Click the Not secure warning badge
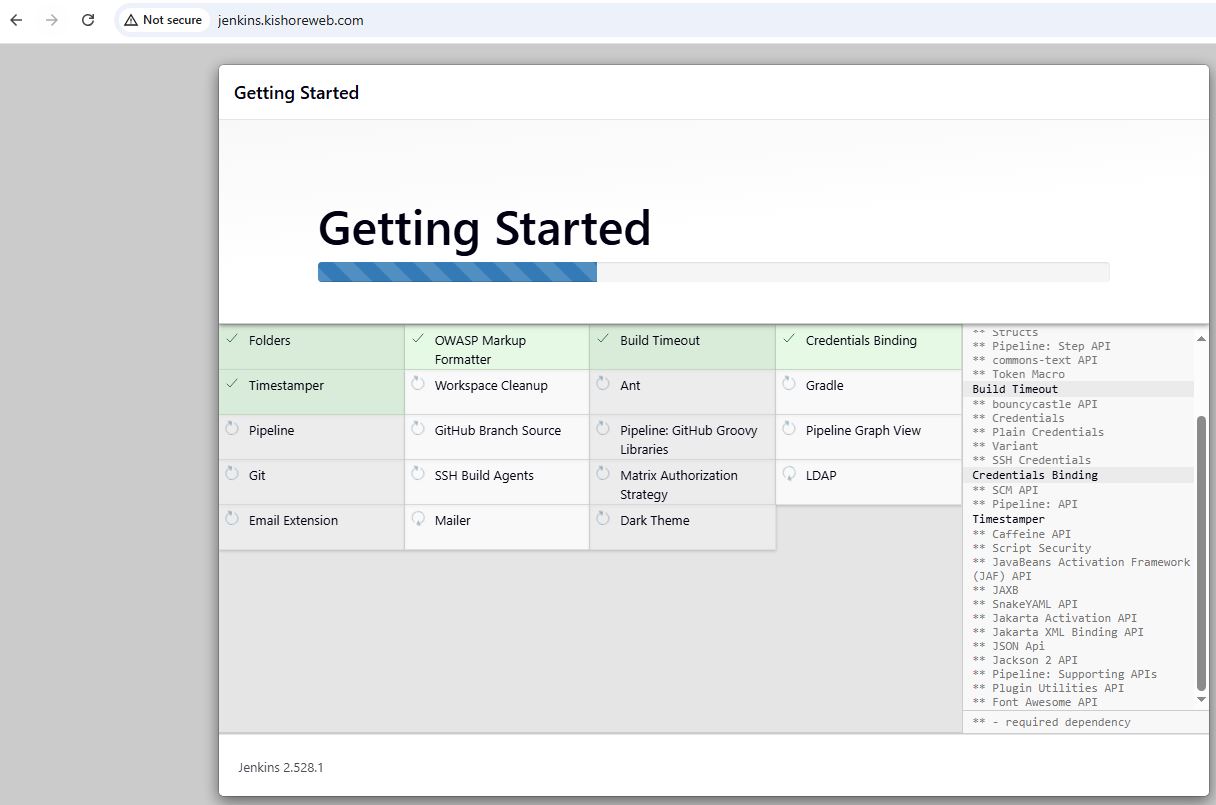1216x805 pixels. click(x=163, y=20)
